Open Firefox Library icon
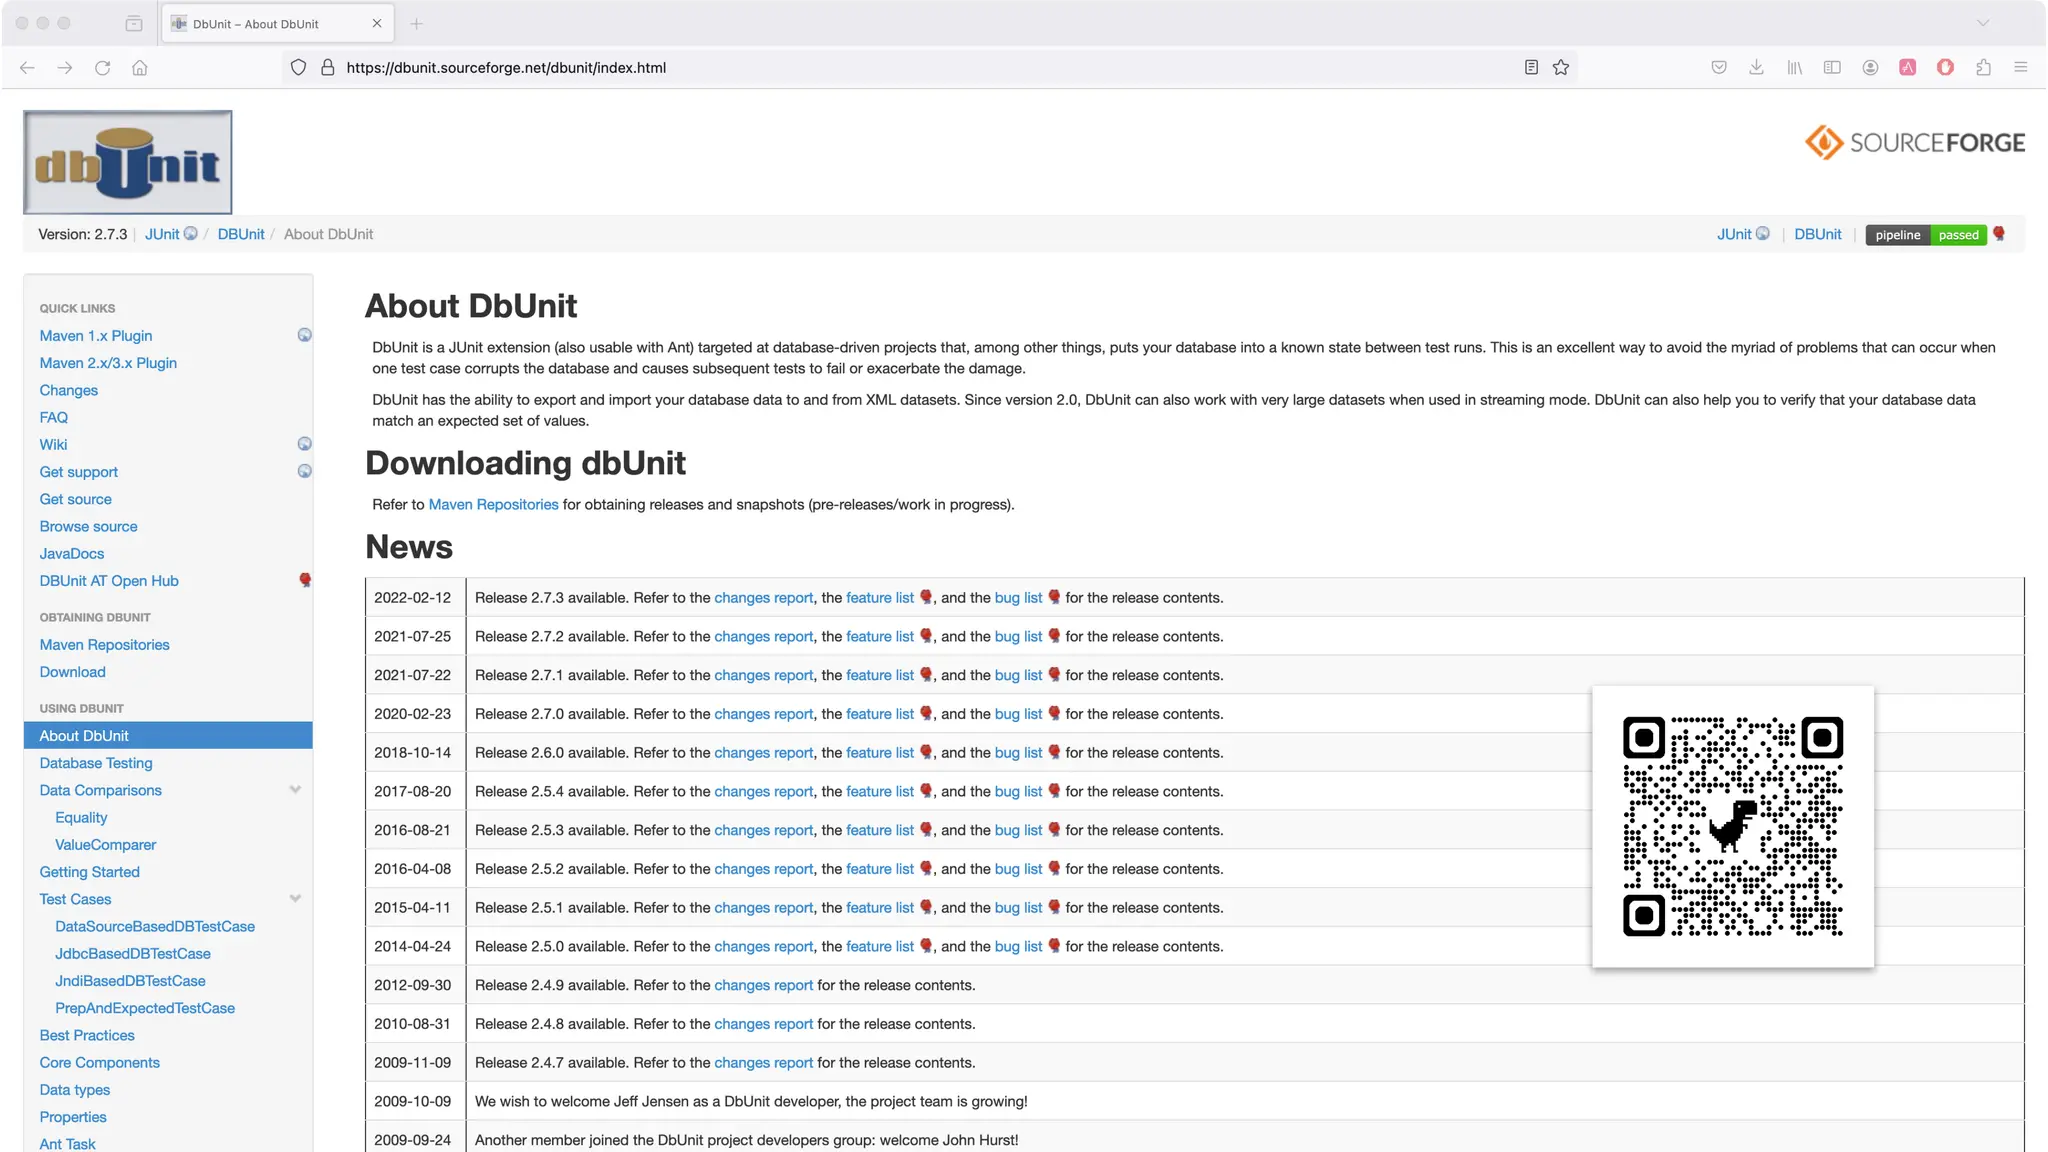The image size is (2048, 1152). click(x=1794, y=67)
